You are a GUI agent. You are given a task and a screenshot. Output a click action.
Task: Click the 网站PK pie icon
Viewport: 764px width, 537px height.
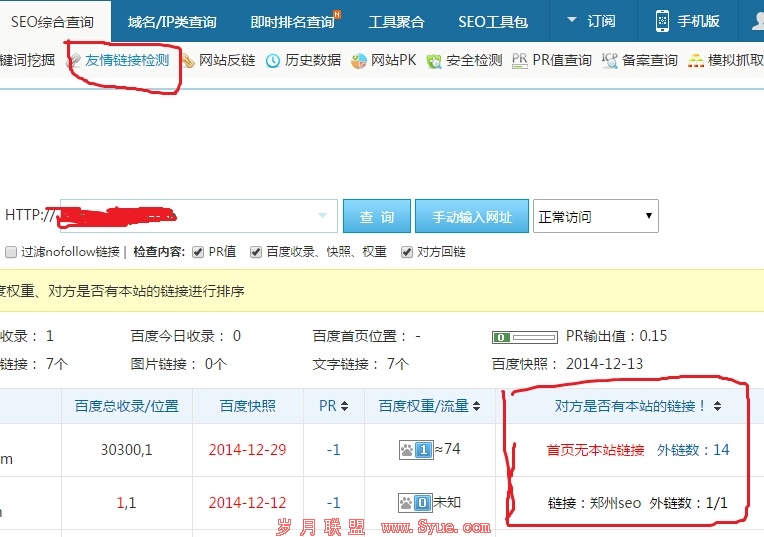pos(359,61)
